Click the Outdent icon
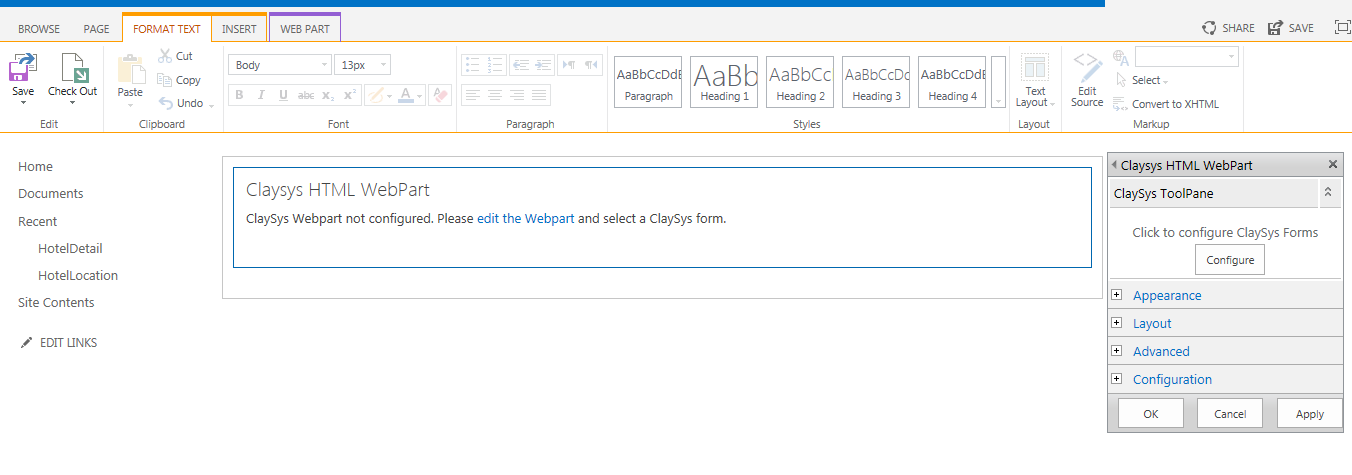 (520, 65)
